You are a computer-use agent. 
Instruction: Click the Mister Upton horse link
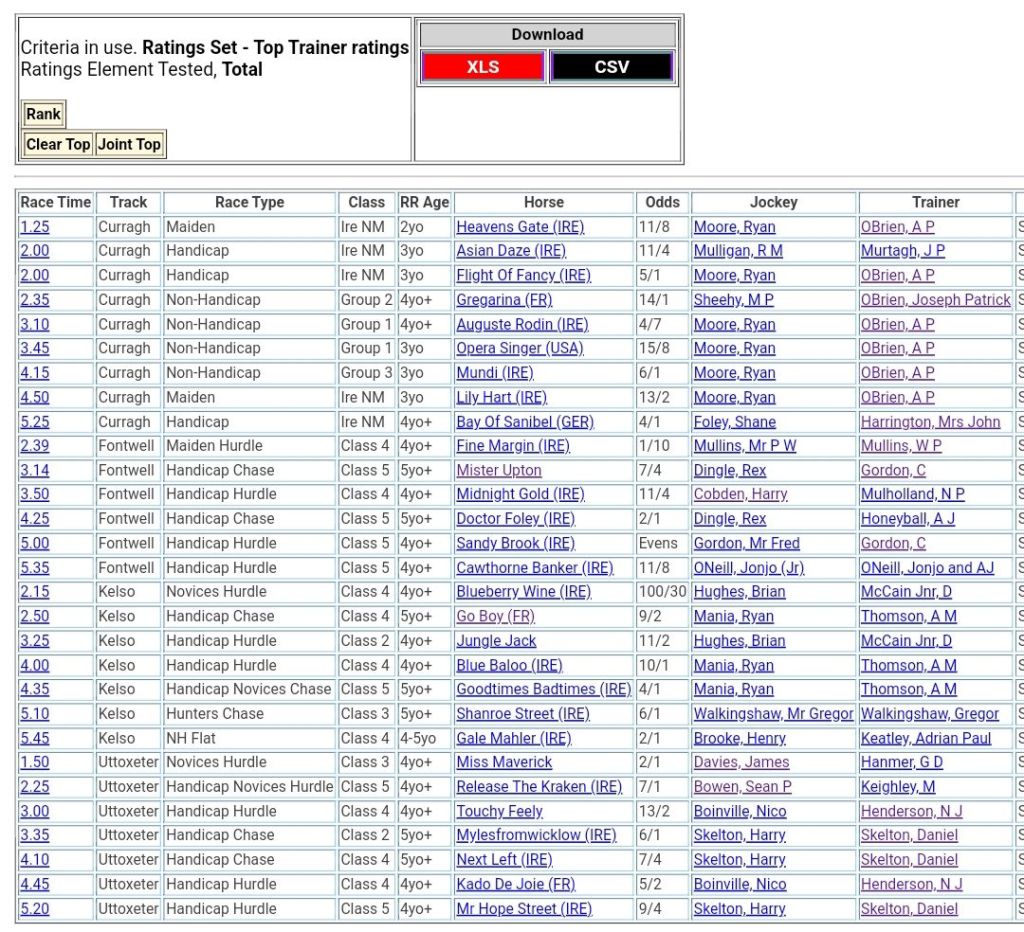point(499,470)
